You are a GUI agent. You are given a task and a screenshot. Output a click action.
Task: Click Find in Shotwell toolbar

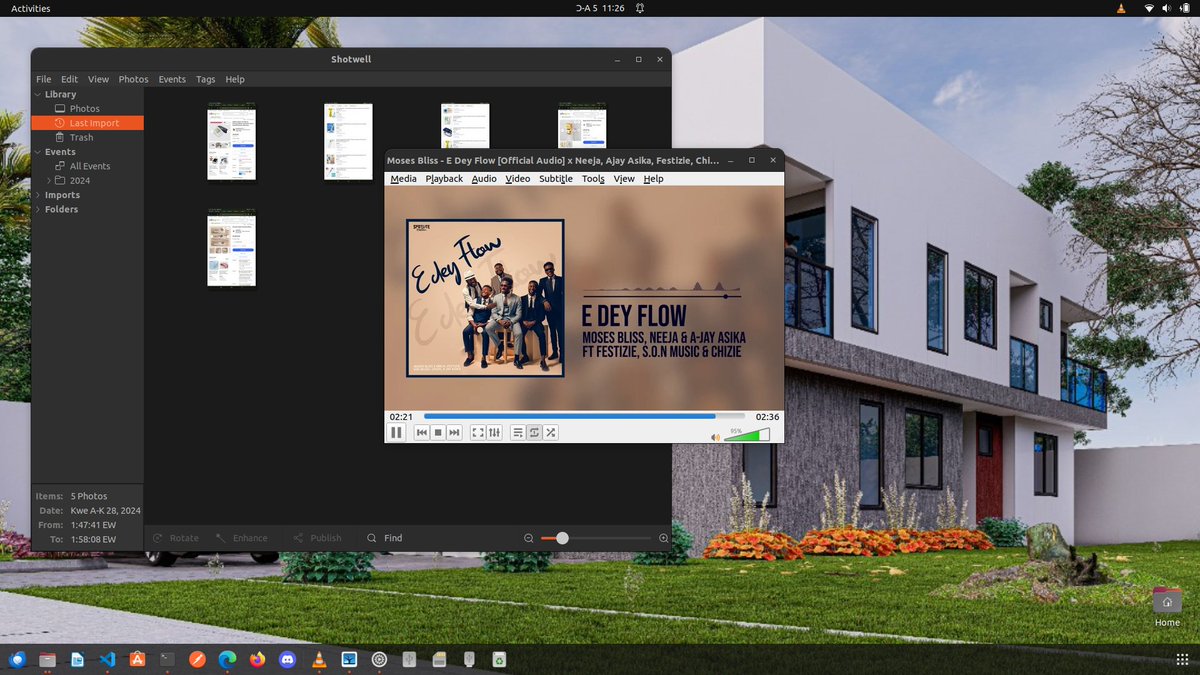coord(384,538)
